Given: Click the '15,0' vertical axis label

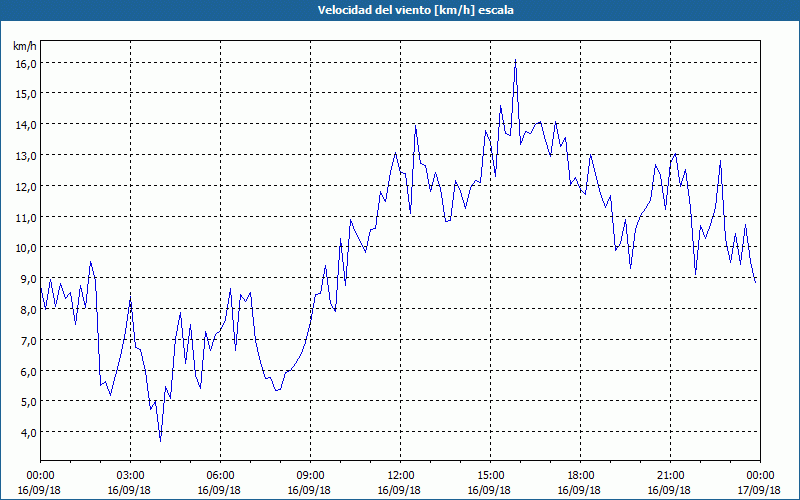Looking at the screenshot, I should 27,94.
